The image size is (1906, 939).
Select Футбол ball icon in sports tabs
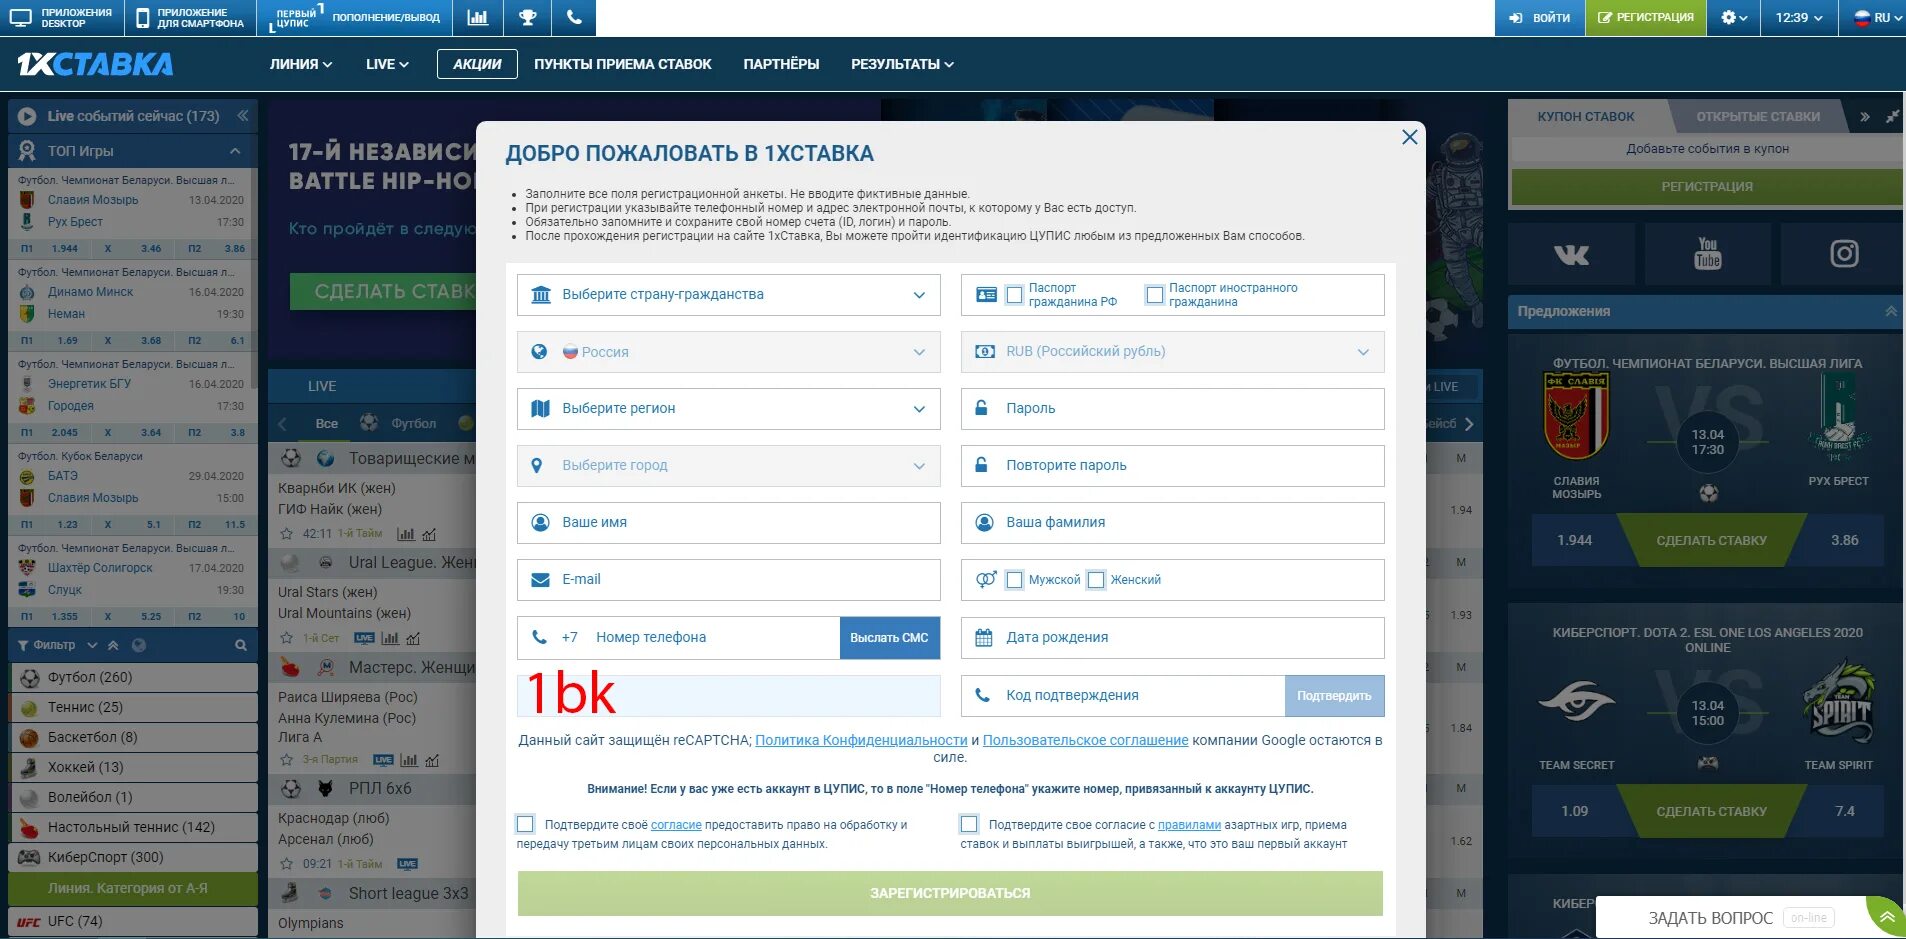tap(369, 423)
